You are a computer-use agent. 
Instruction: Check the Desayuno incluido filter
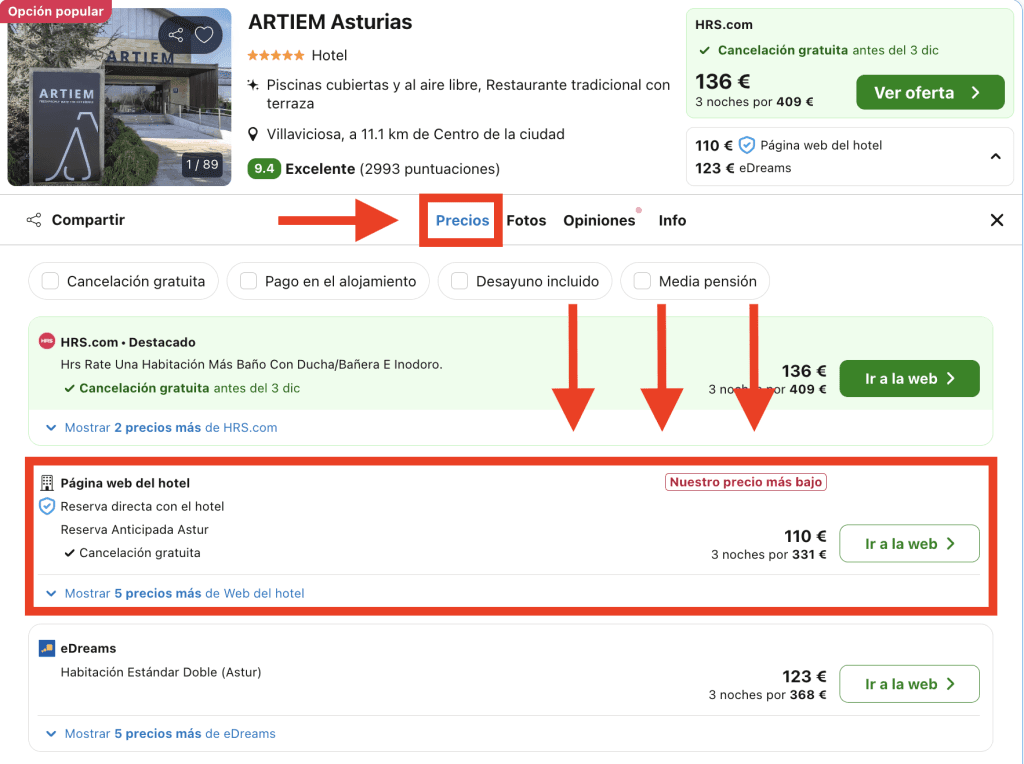[459, 282]
